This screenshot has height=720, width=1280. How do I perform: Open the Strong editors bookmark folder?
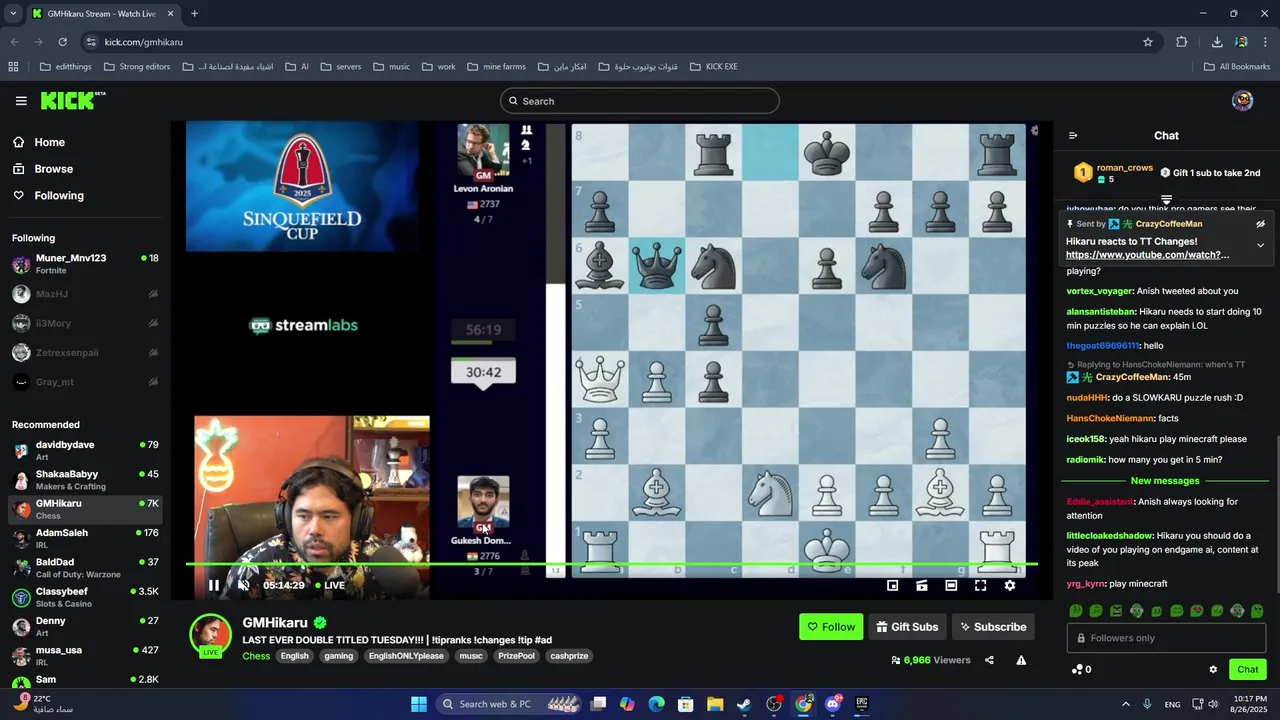coord(136,67)
